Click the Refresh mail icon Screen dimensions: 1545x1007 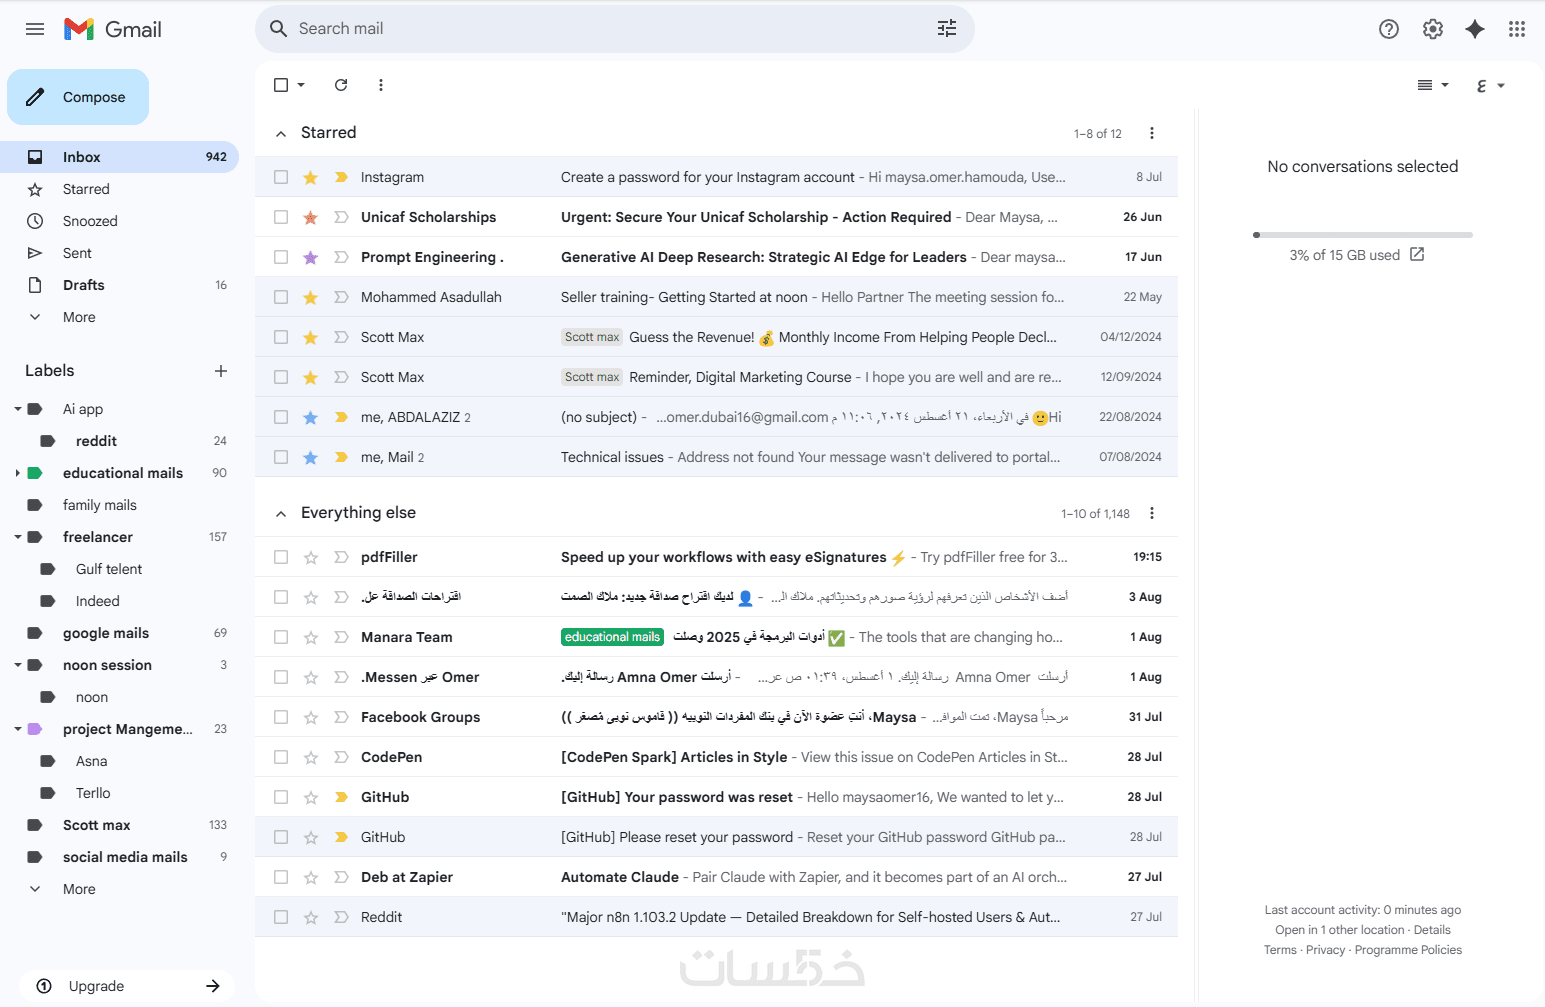341,85
